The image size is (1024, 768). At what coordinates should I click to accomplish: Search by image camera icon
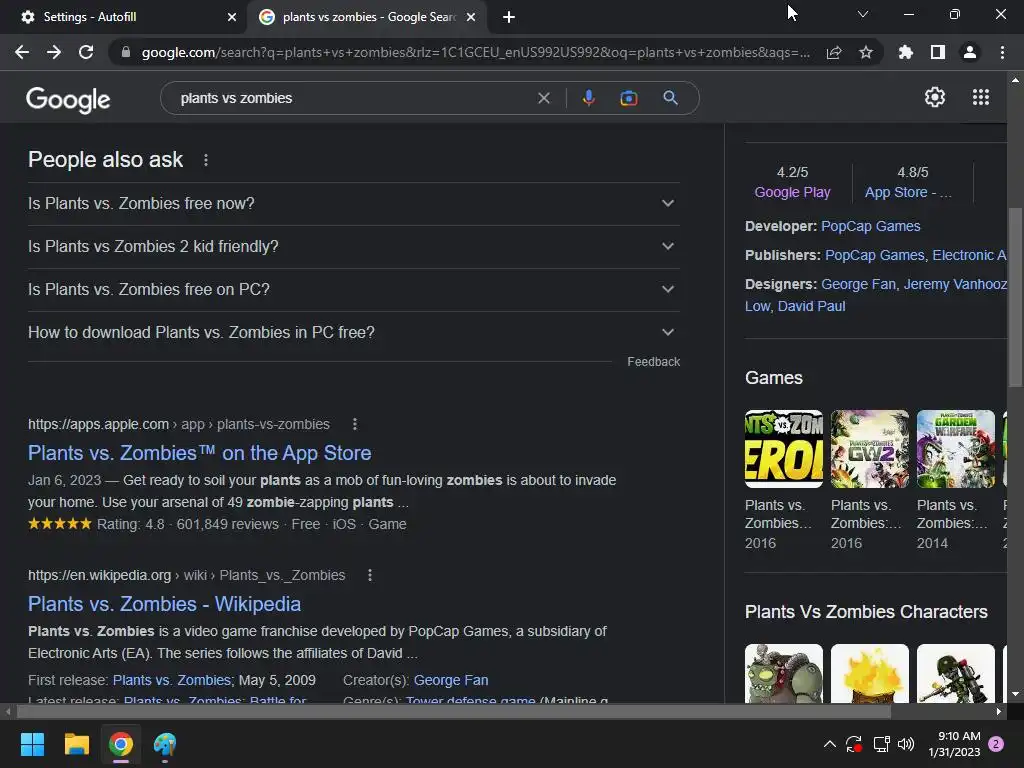click(628, 98)
